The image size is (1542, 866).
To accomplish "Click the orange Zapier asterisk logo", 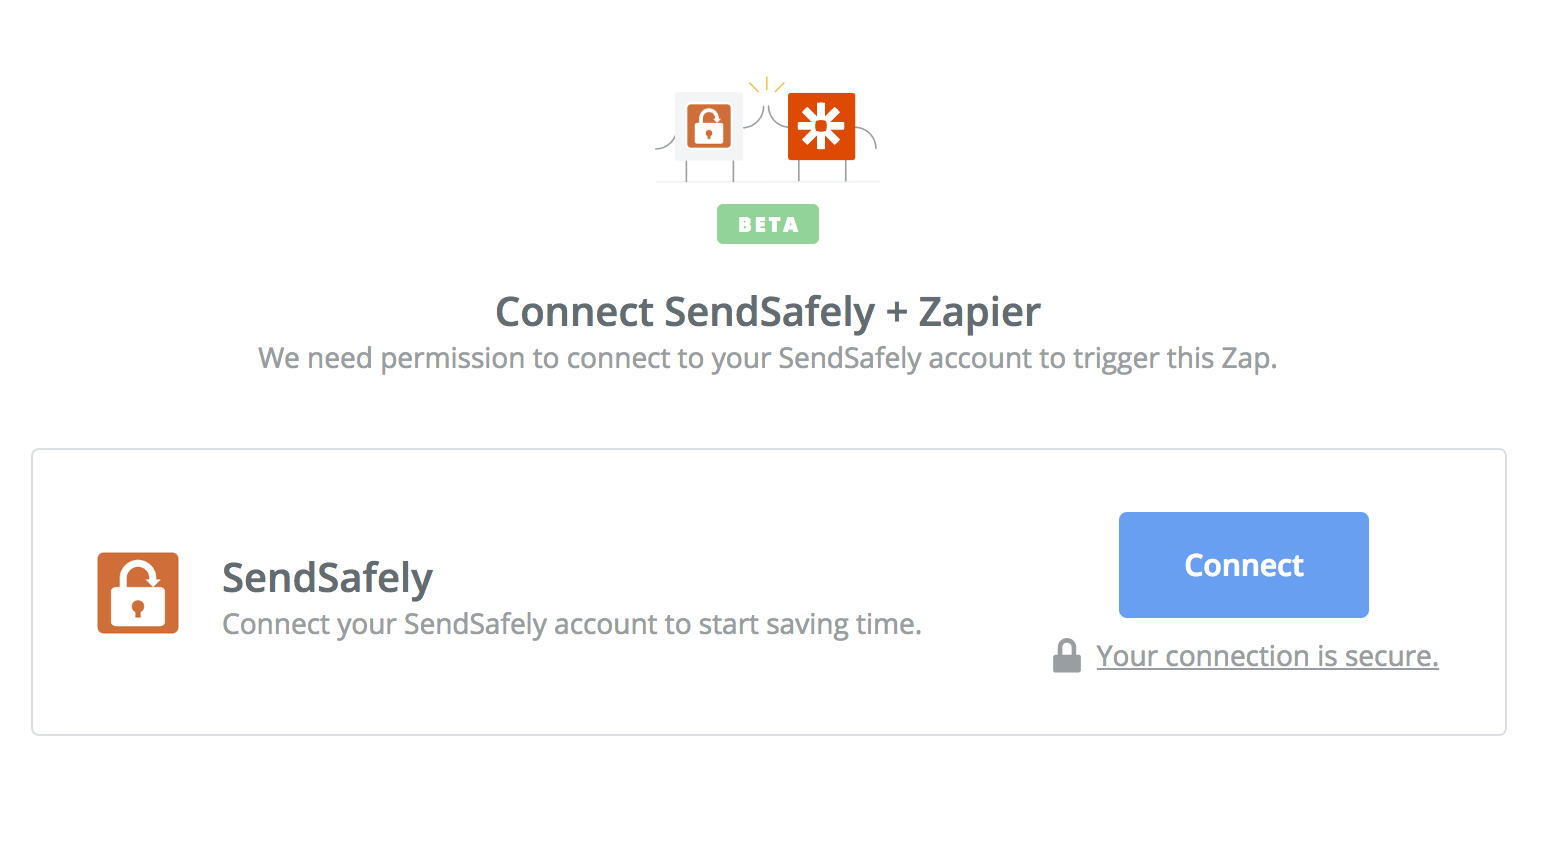I will tap(821, 126).
